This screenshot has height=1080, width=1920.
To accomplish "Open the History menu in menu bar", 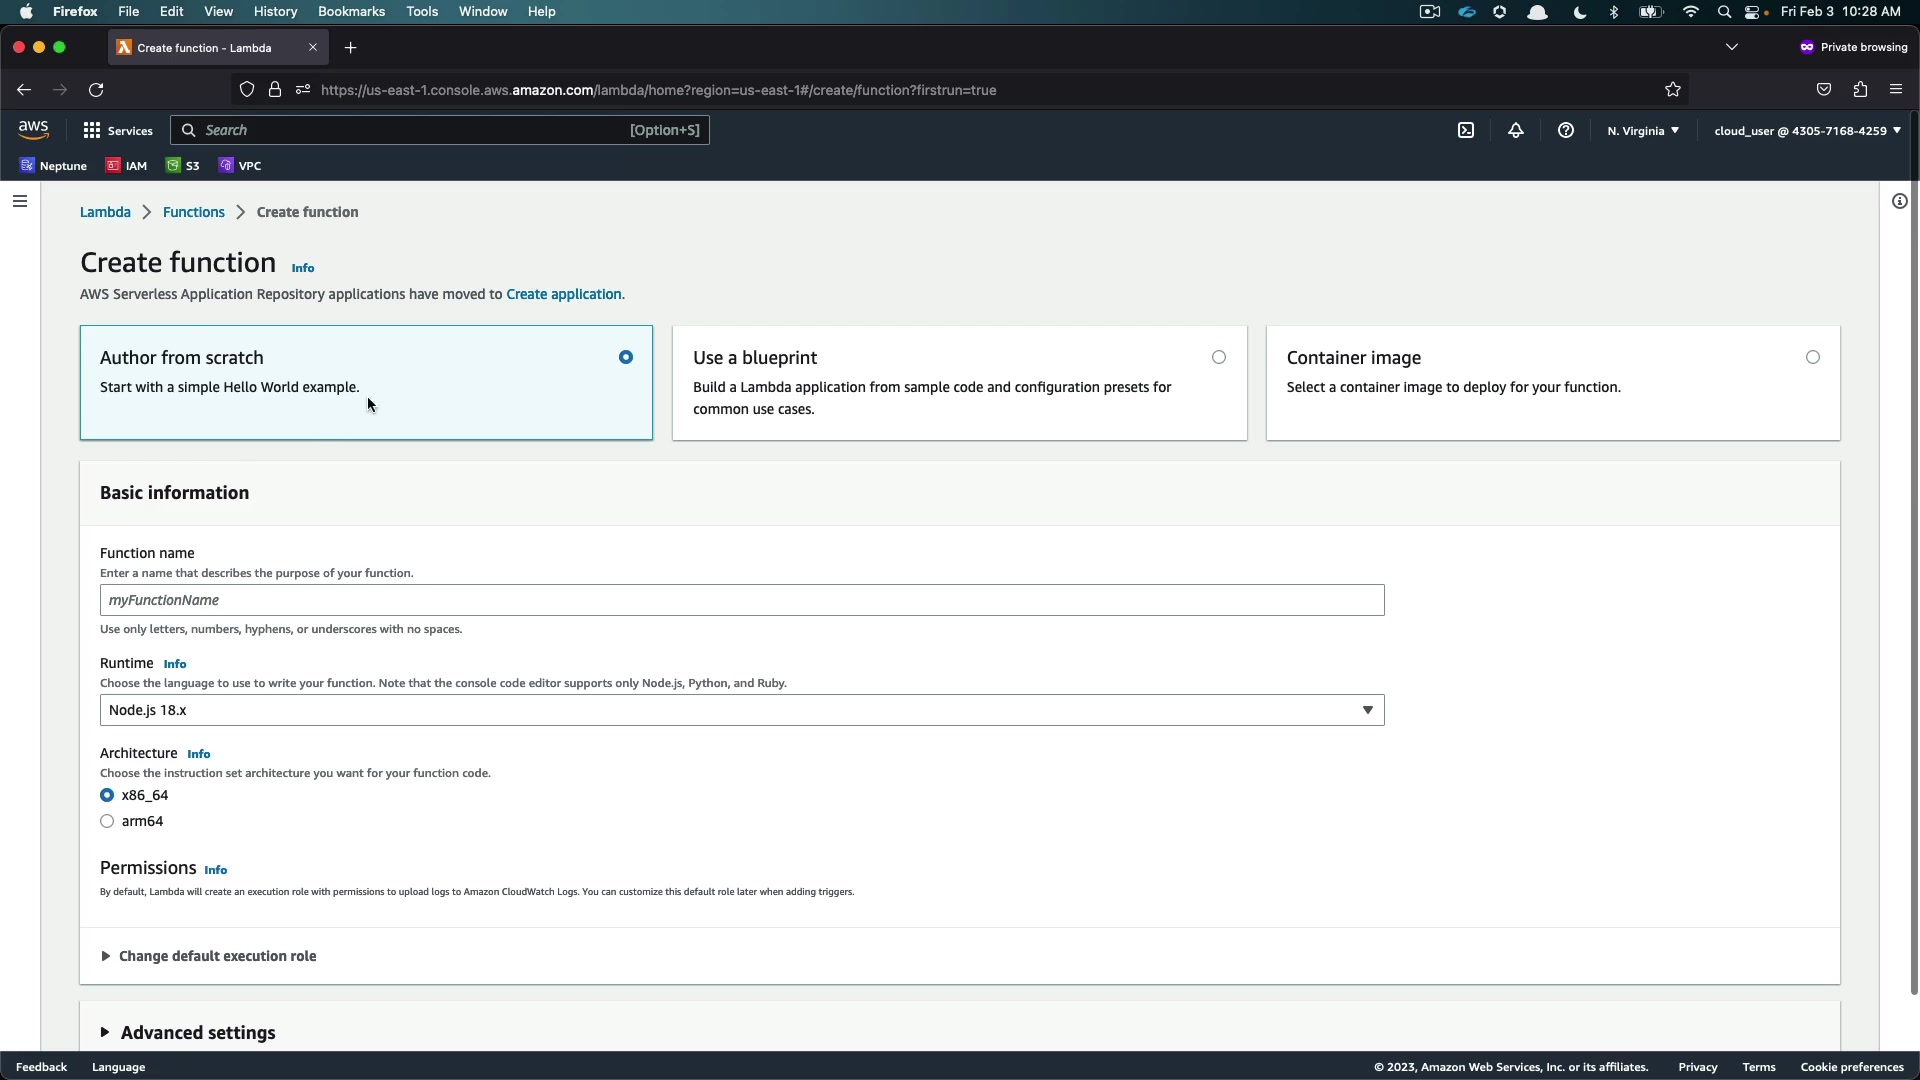I will coord(275,11).
